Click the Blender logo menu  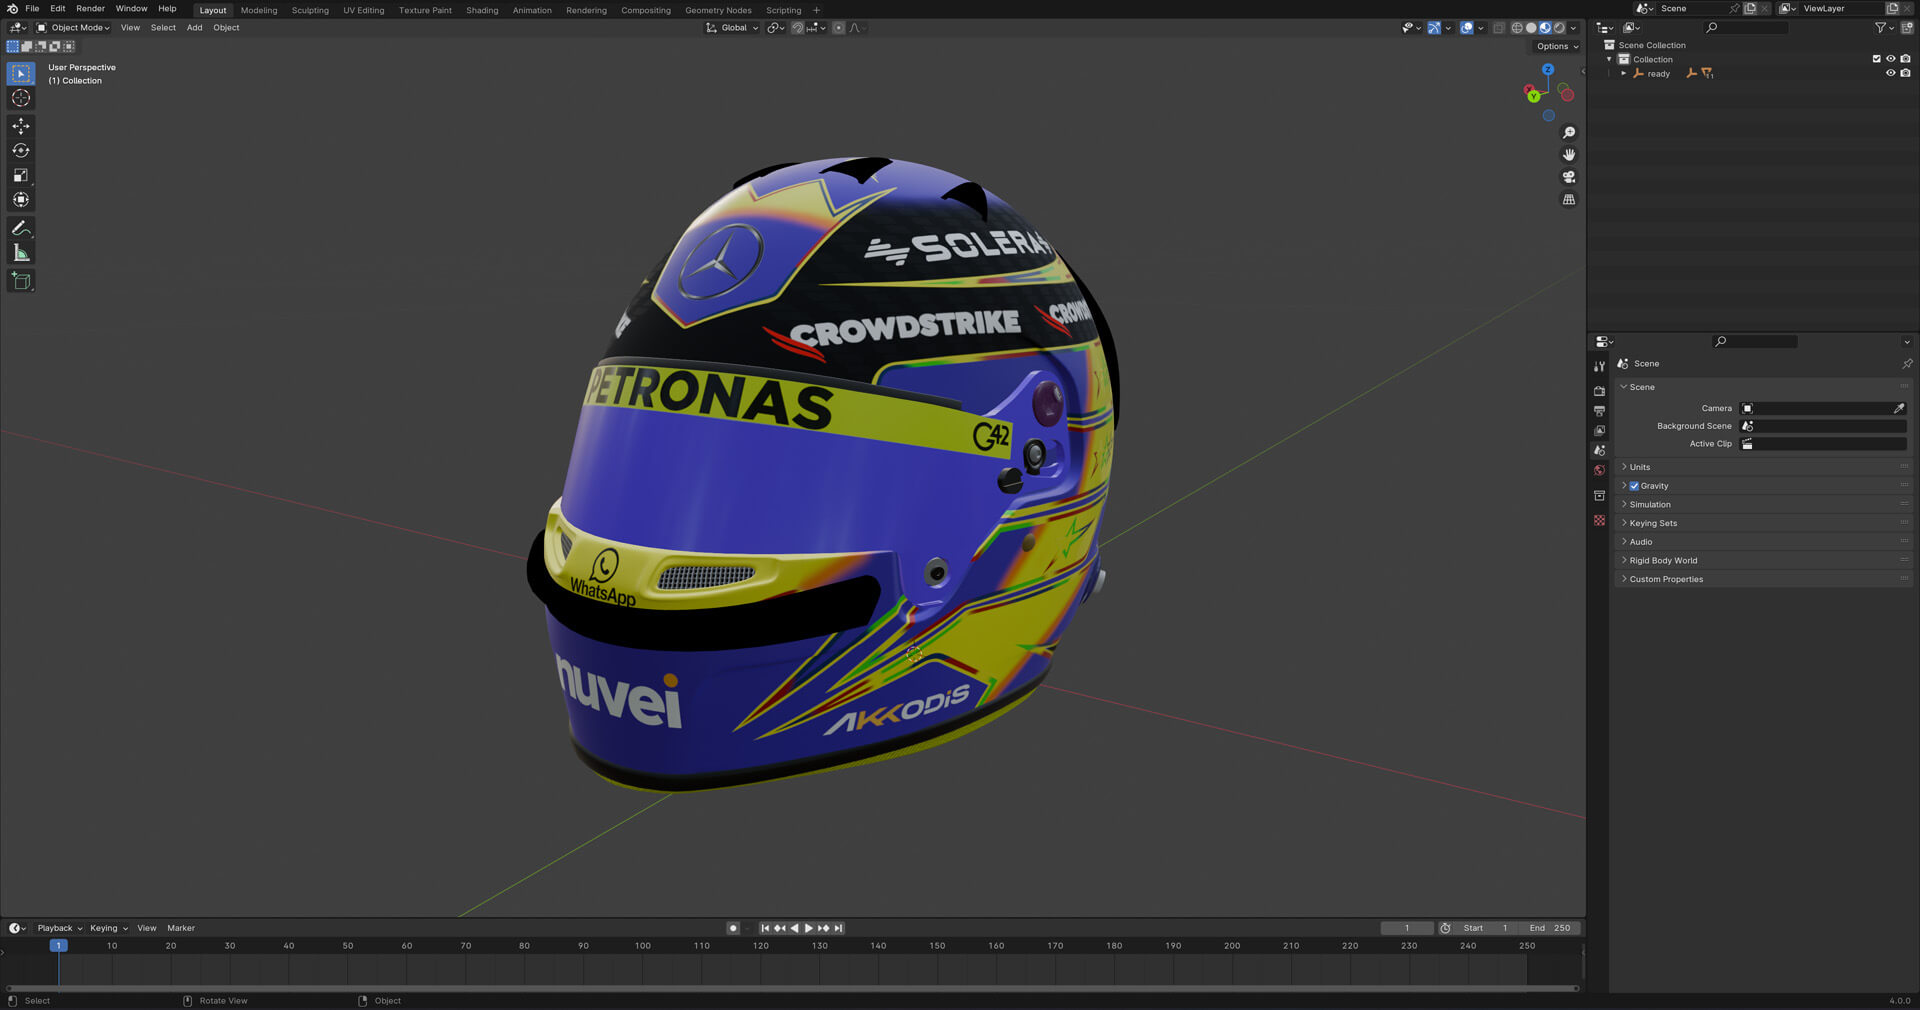12,9
